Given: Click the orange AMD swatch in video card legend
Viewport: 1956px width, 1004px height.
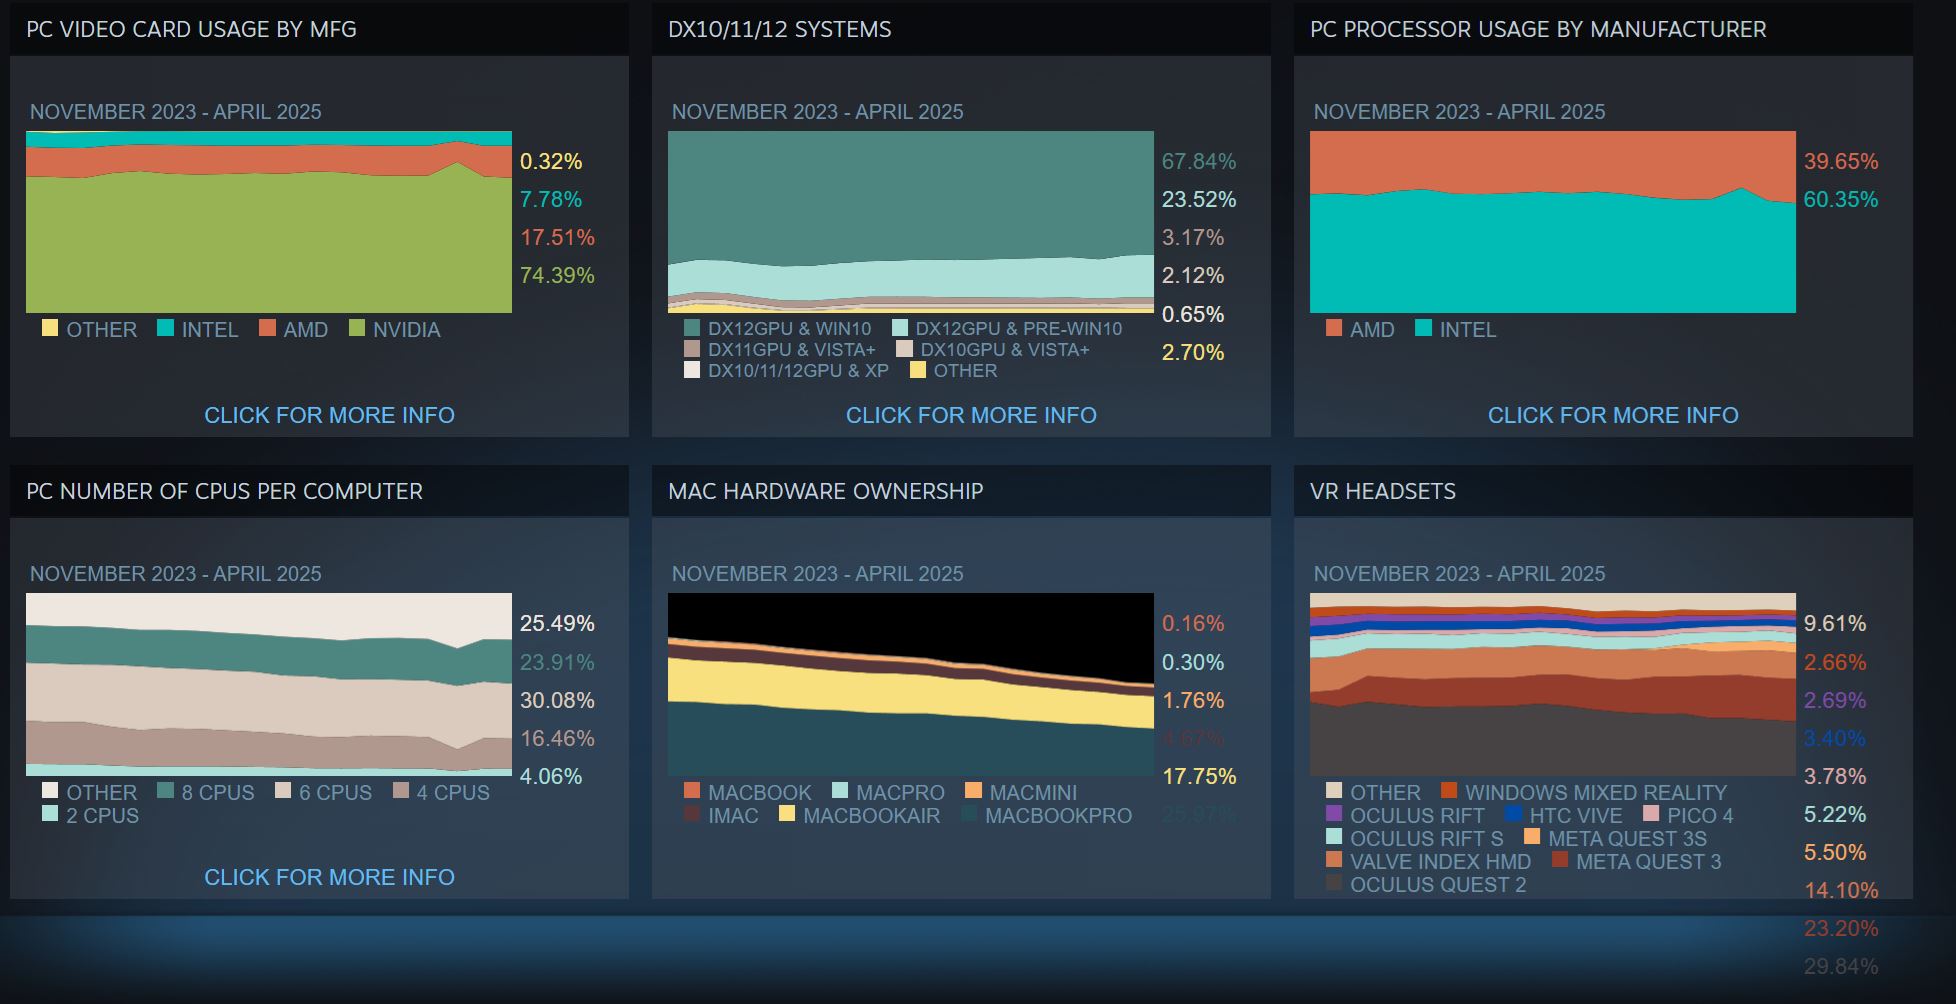Looking at the screenshot, I should [267, 327].
